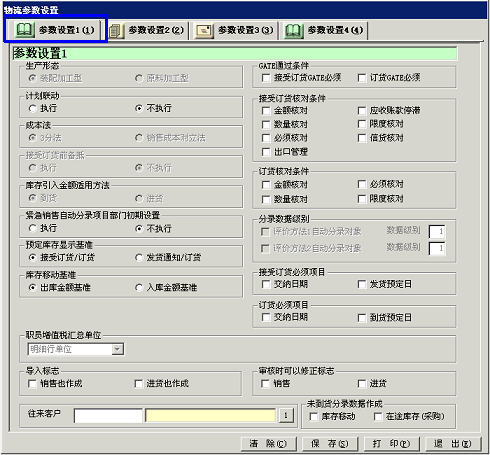490x455 pixels.
Task: Open lookup button beside 往来客户 field
Action: point(286,415)
